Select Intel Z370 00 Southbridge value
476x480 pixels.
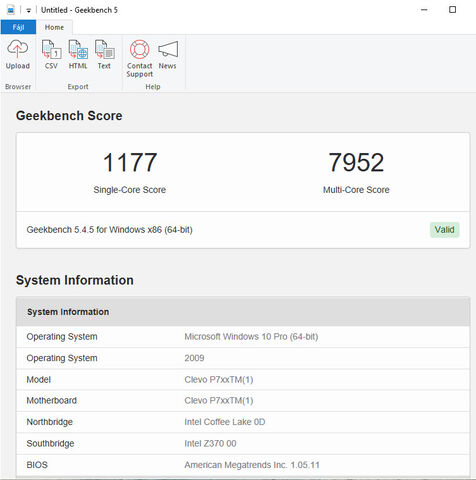point(210,443)
